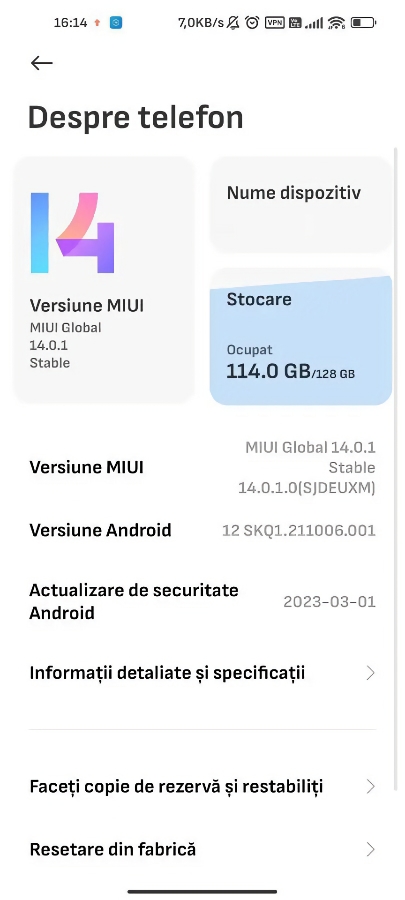Open chevron beside Informații detaliate și specificații

(x=371, y=673)
